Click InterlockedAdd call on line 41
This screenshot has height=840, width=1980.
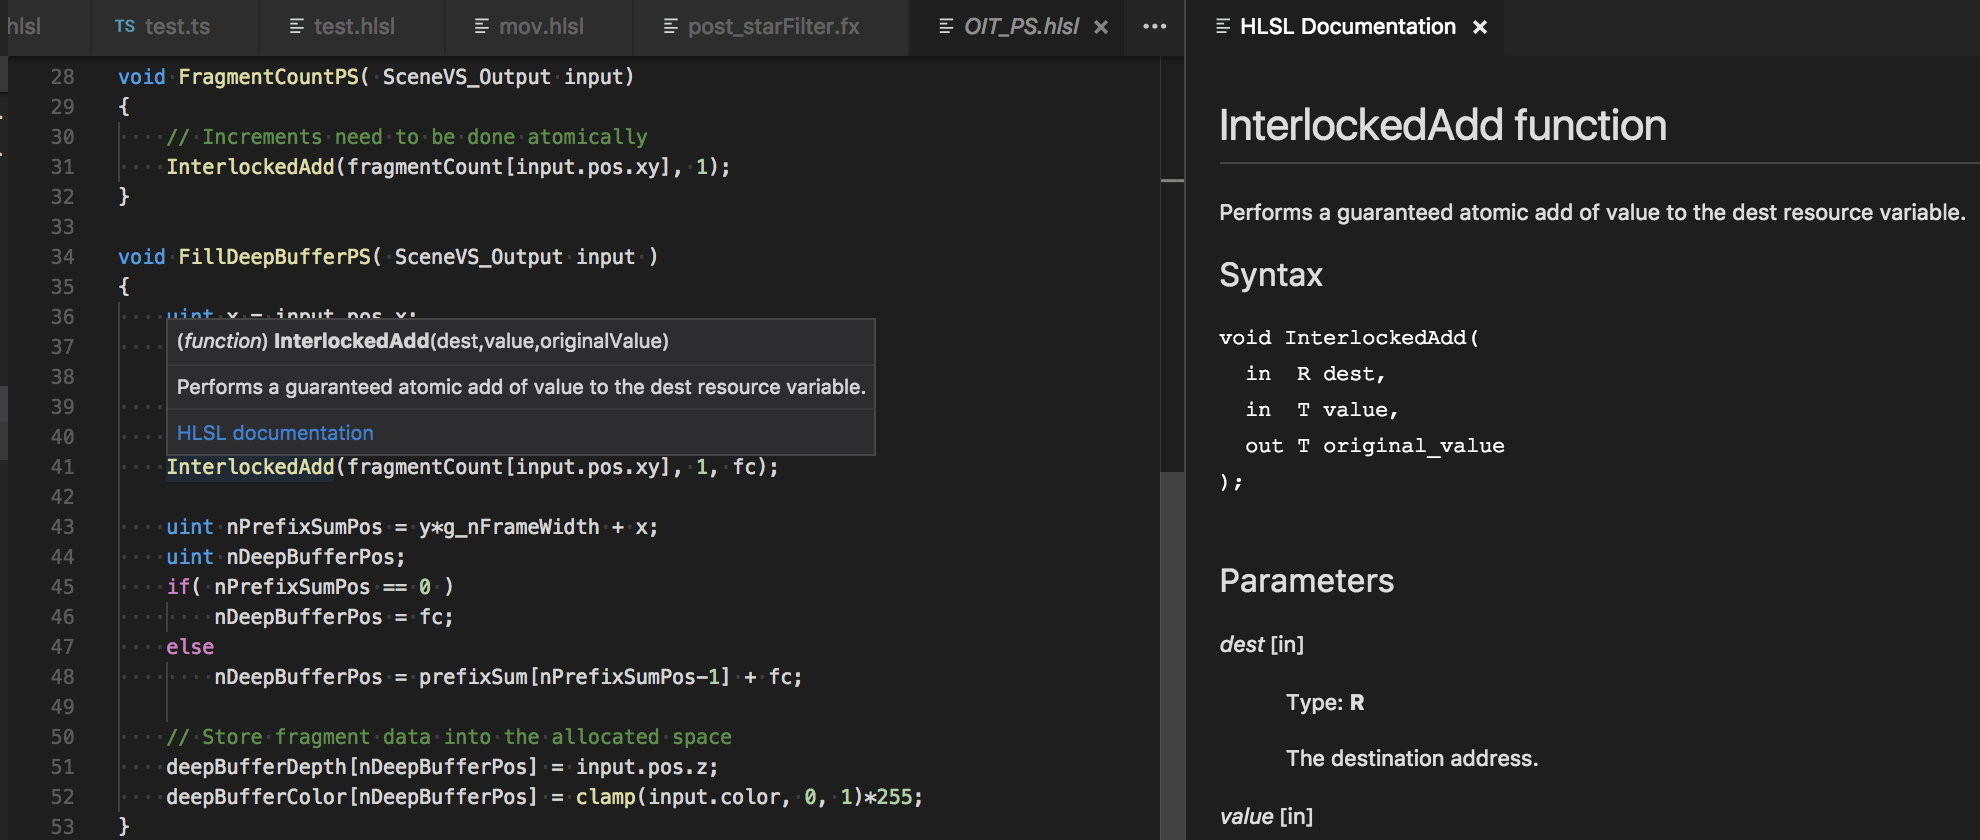pyautogui.click(x=250, y=467)
